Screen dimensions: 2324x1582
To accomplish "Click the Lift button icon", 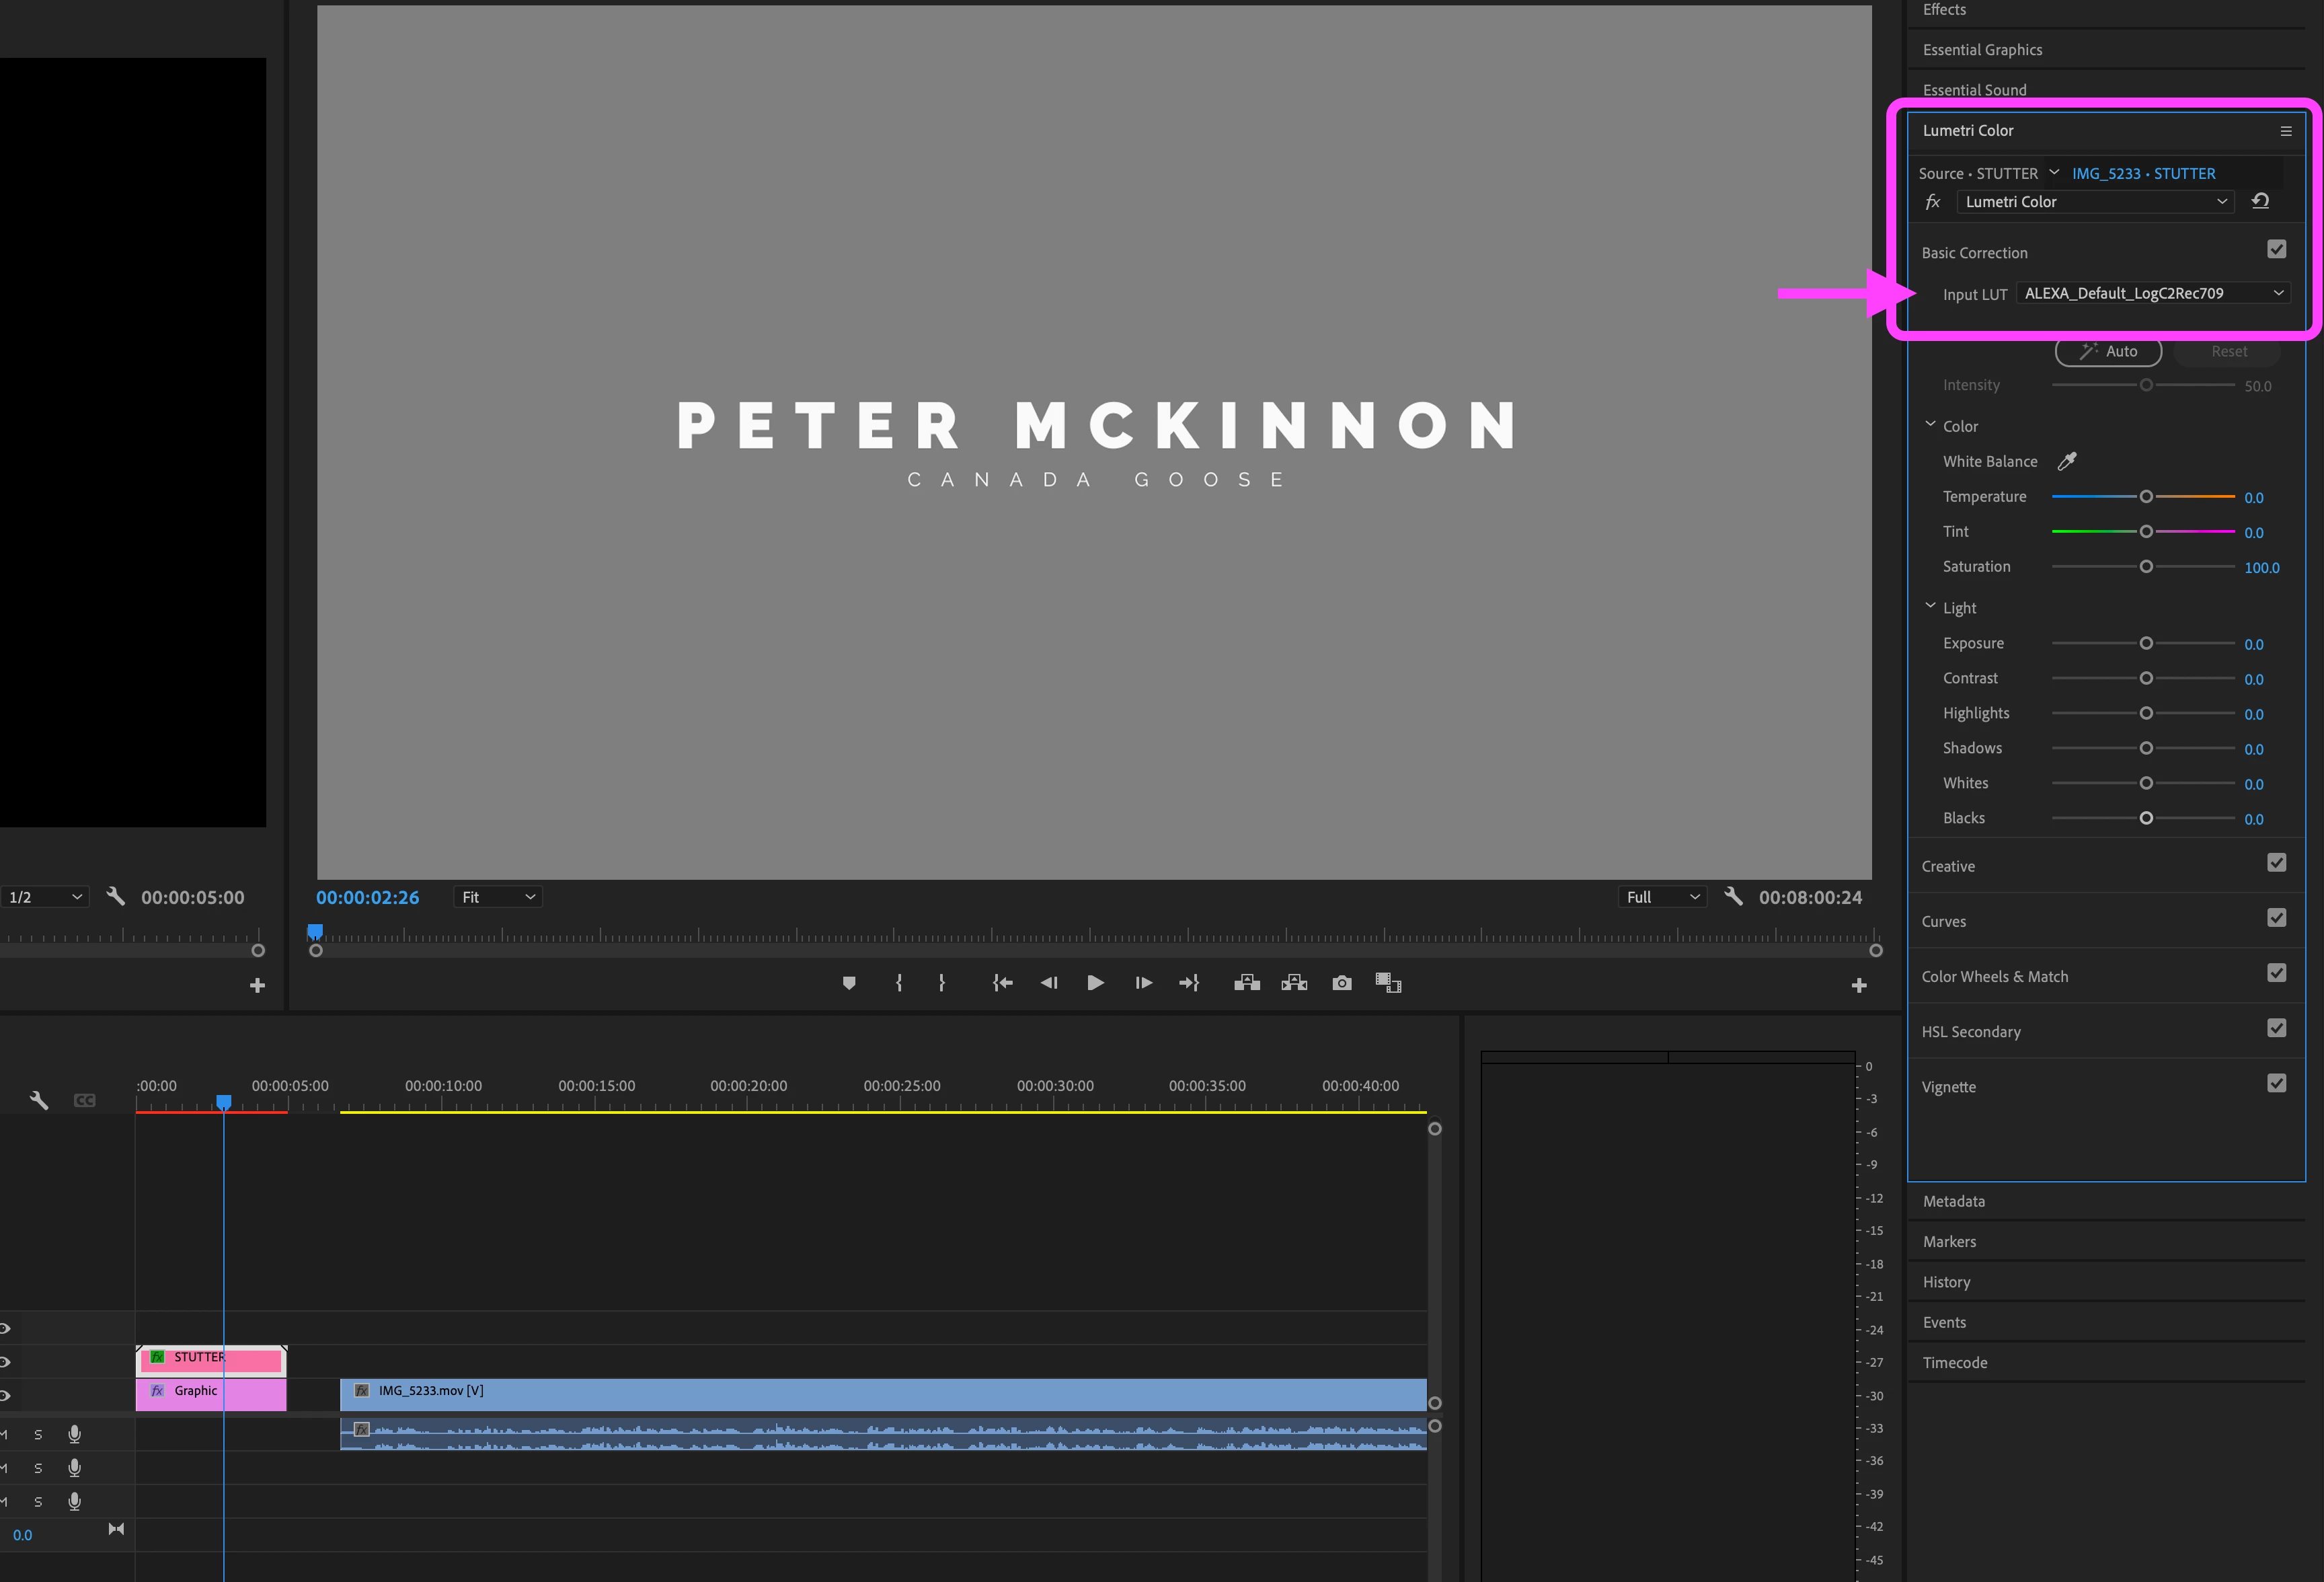I will coord(1246,983).
